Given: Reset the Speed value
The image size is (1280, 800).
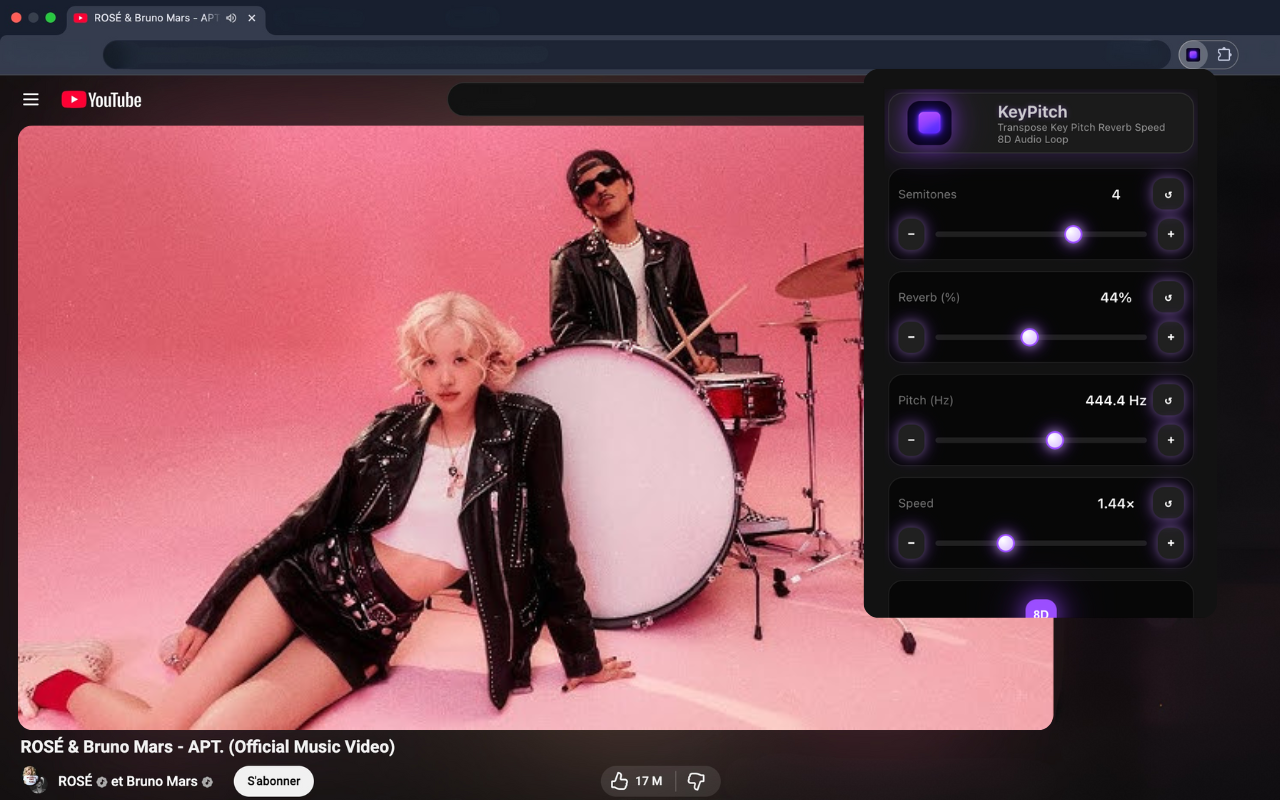Looking at the screenshot, I should coord(1168,503).
